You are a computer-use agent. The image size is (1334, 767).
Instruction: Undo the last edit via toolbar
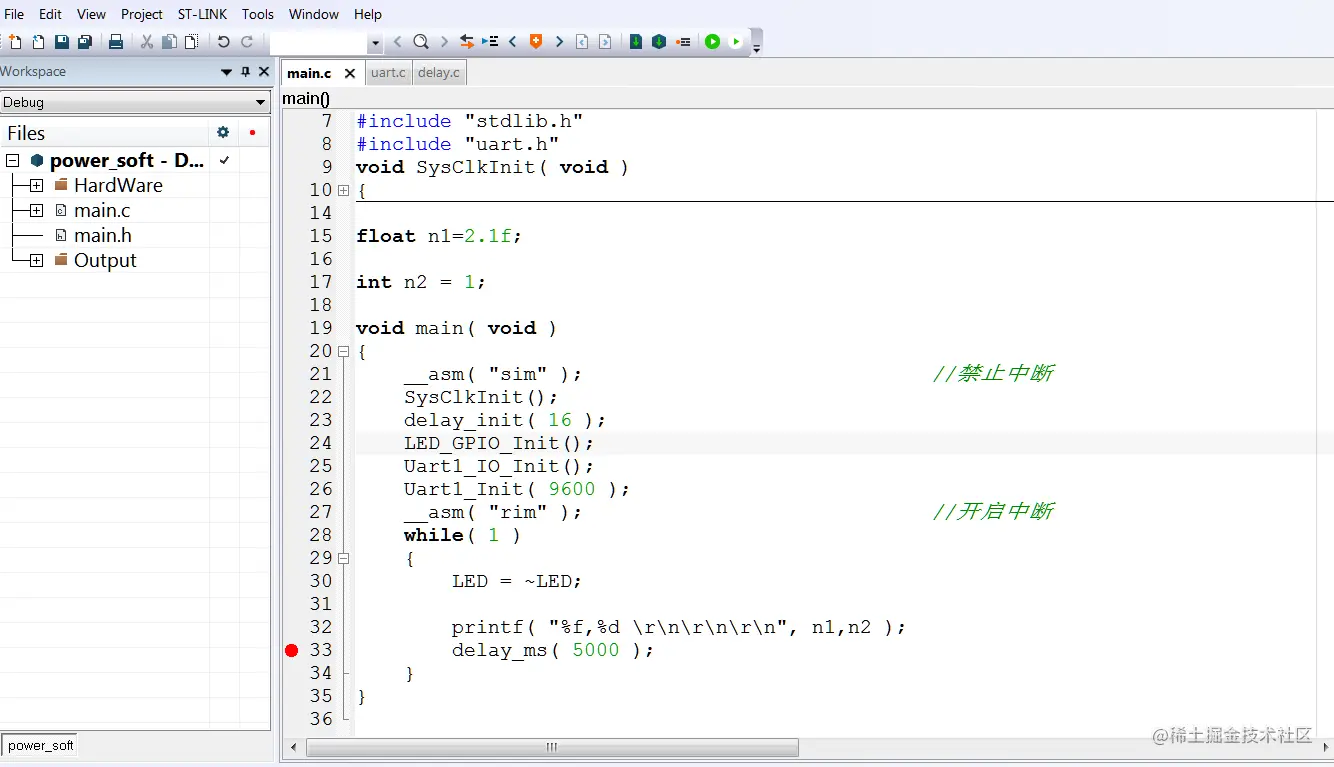point(223,42)
